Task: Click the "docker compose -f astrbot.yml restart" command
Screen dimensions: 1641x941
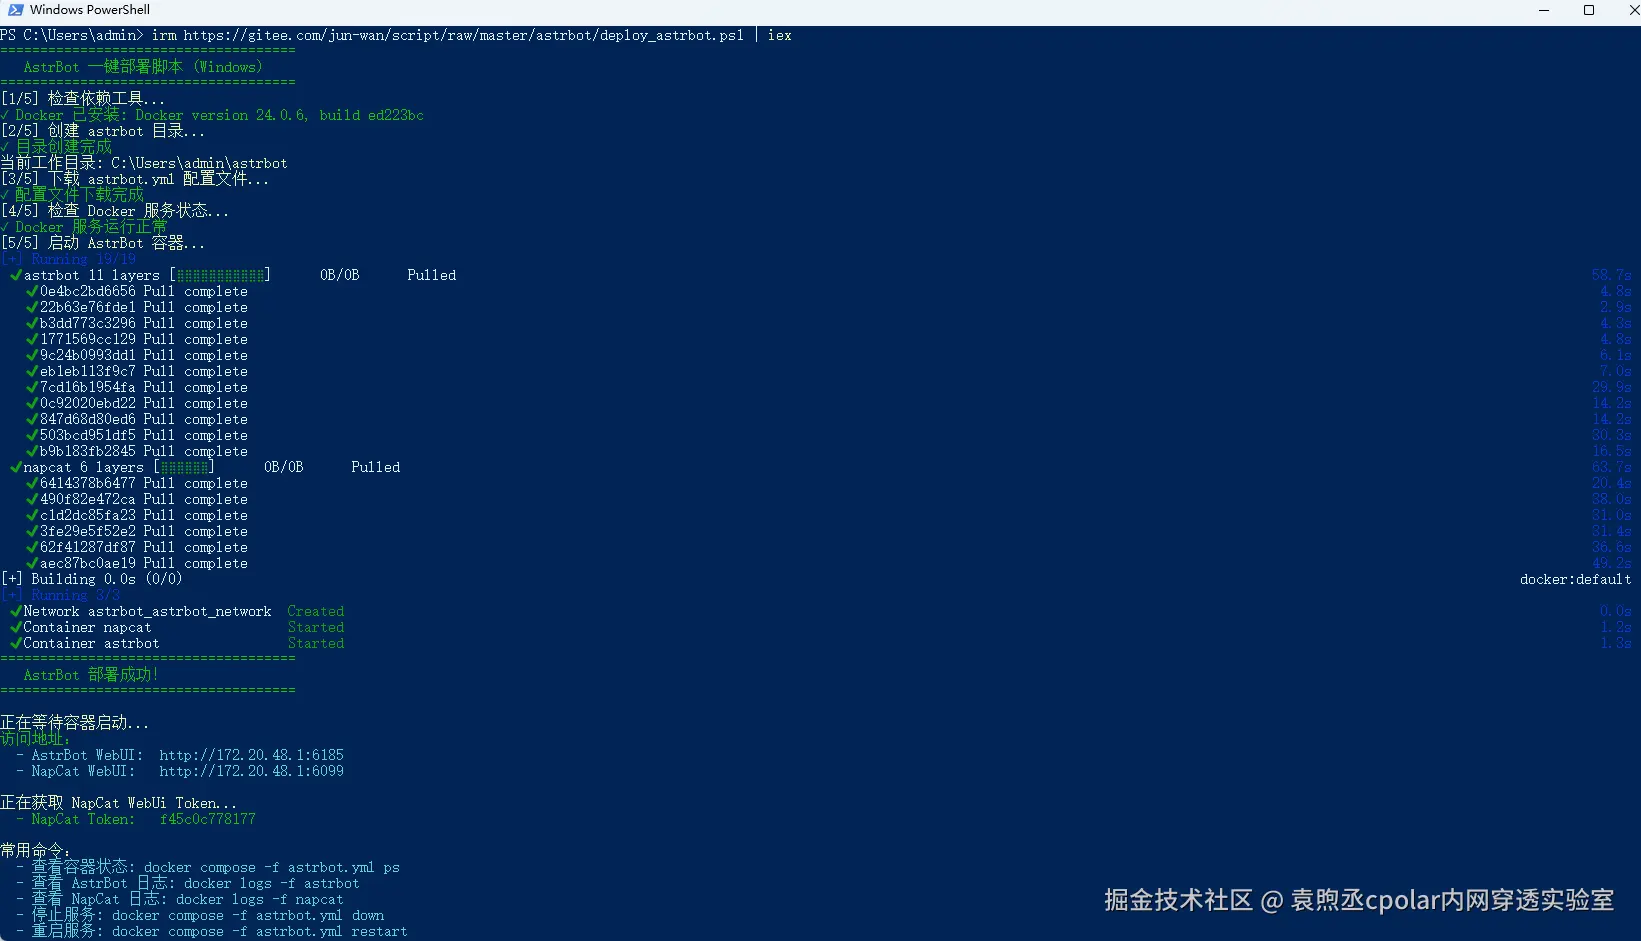Action: coord(260,931)
